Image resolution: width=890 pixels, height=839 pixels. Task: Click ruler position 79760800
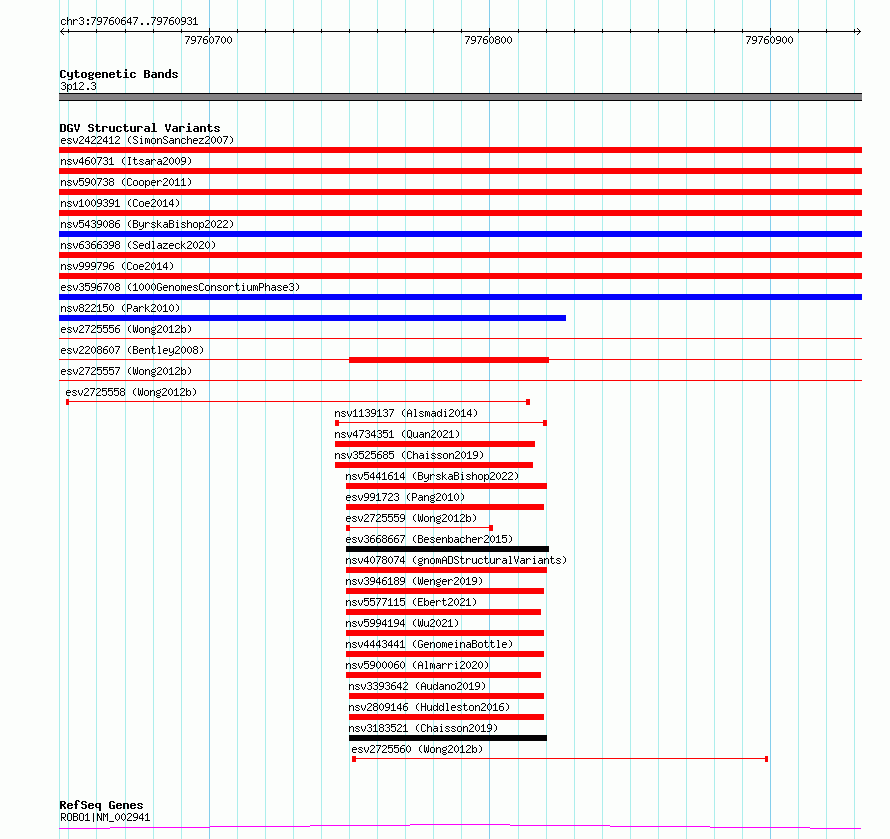(488, 40)
